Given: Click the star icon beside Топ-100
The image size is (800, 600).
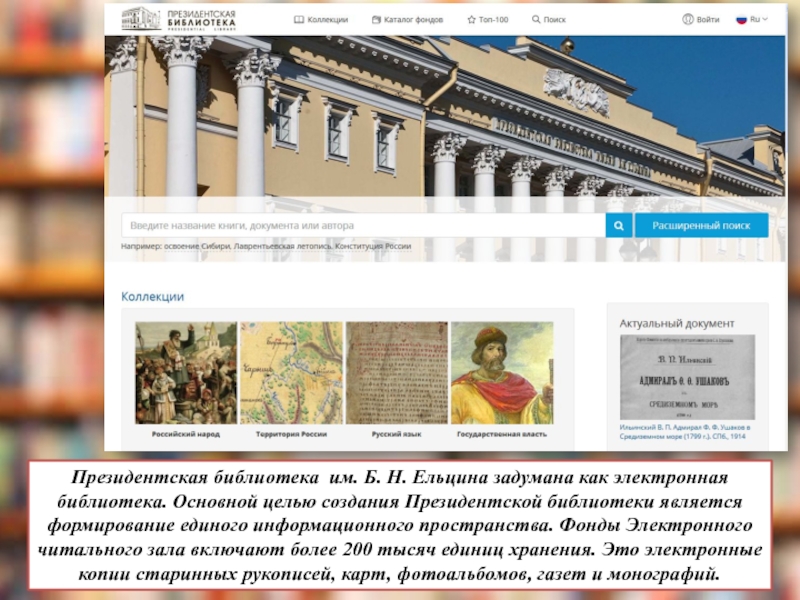Looking at the screenshot, I should [x=471, y=20].
